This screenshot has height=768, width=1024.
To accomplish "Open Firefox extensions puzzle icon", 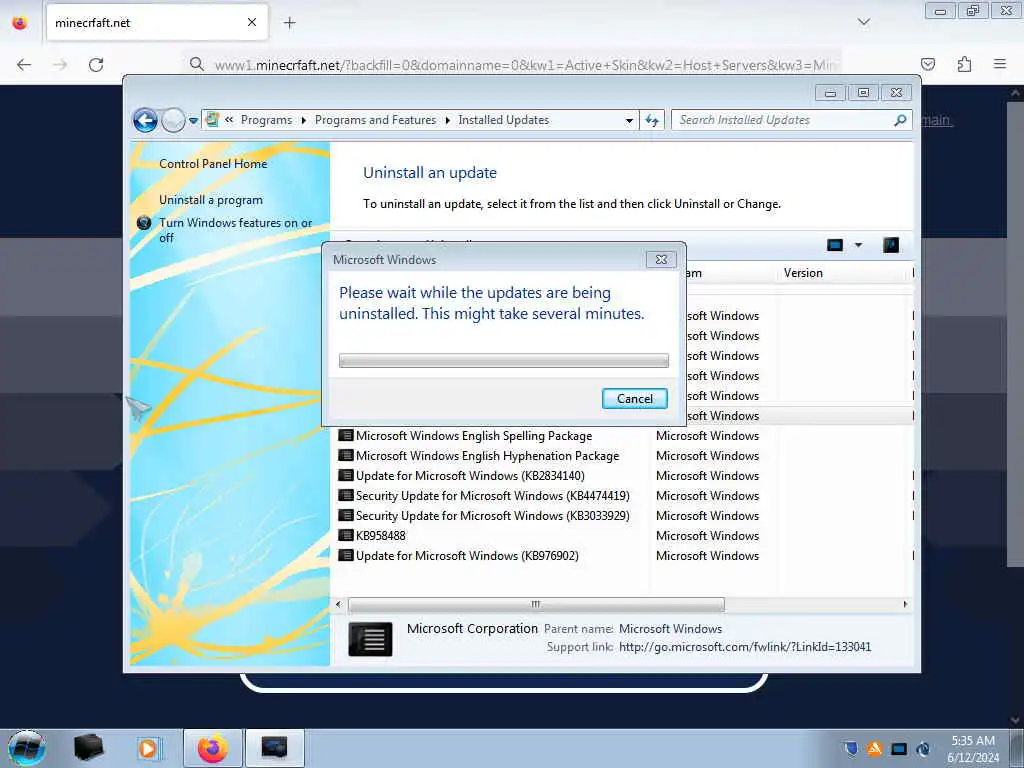I will [x=964, y=64].
